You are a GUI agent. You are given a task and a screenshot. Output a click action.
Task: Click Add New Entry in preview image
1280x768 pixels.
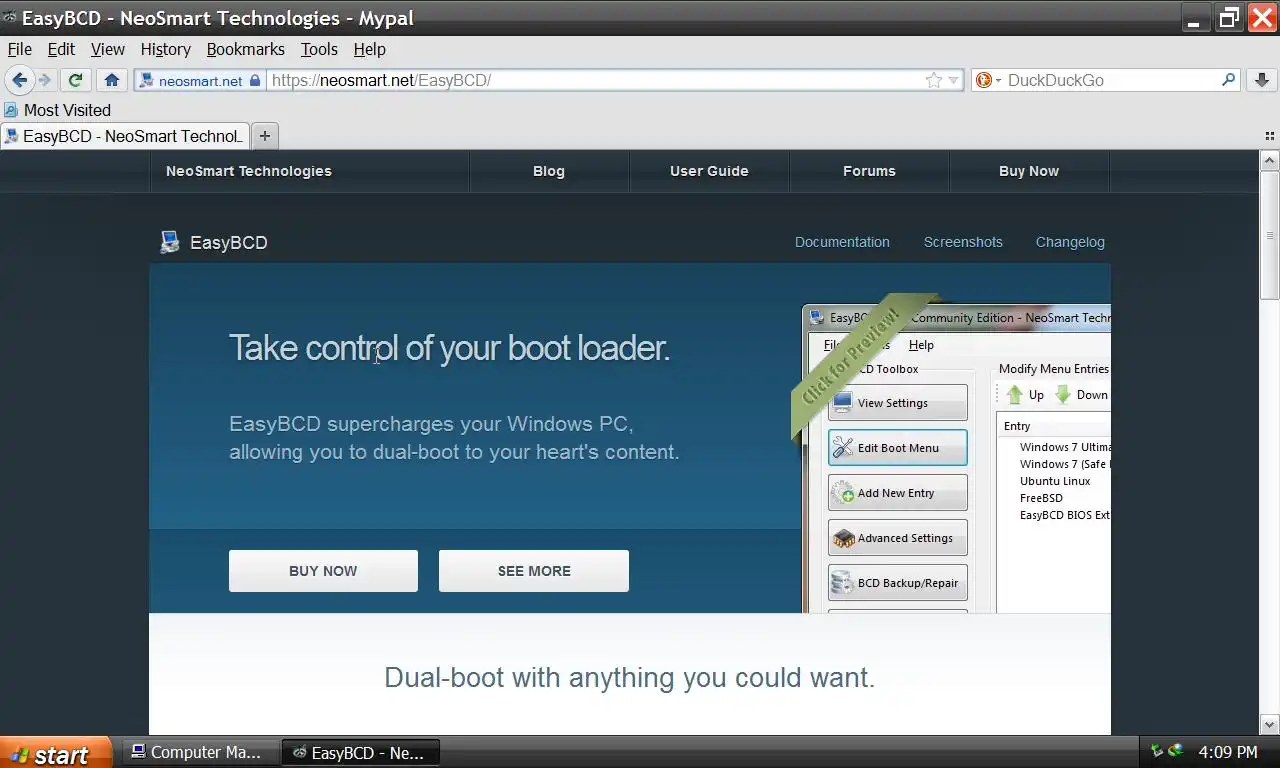(897, 493)
